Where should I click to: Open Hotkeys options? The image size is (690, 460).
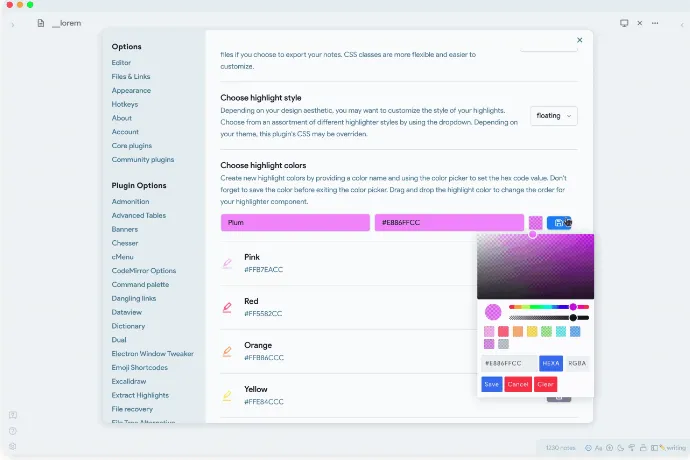tap(125, 104)
